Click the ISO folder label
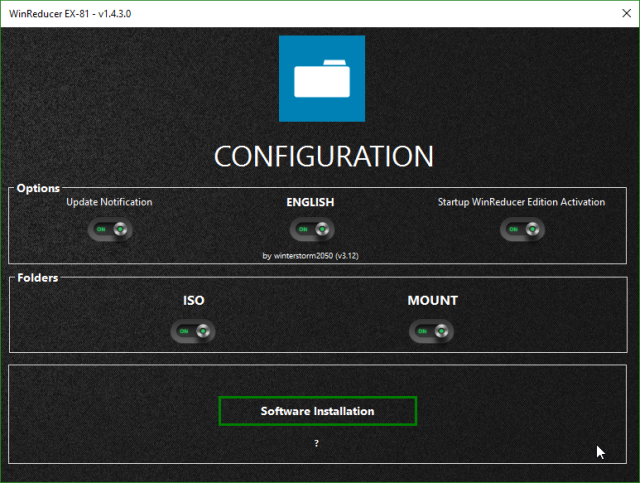The image size is (640, 483). (193, 300)
